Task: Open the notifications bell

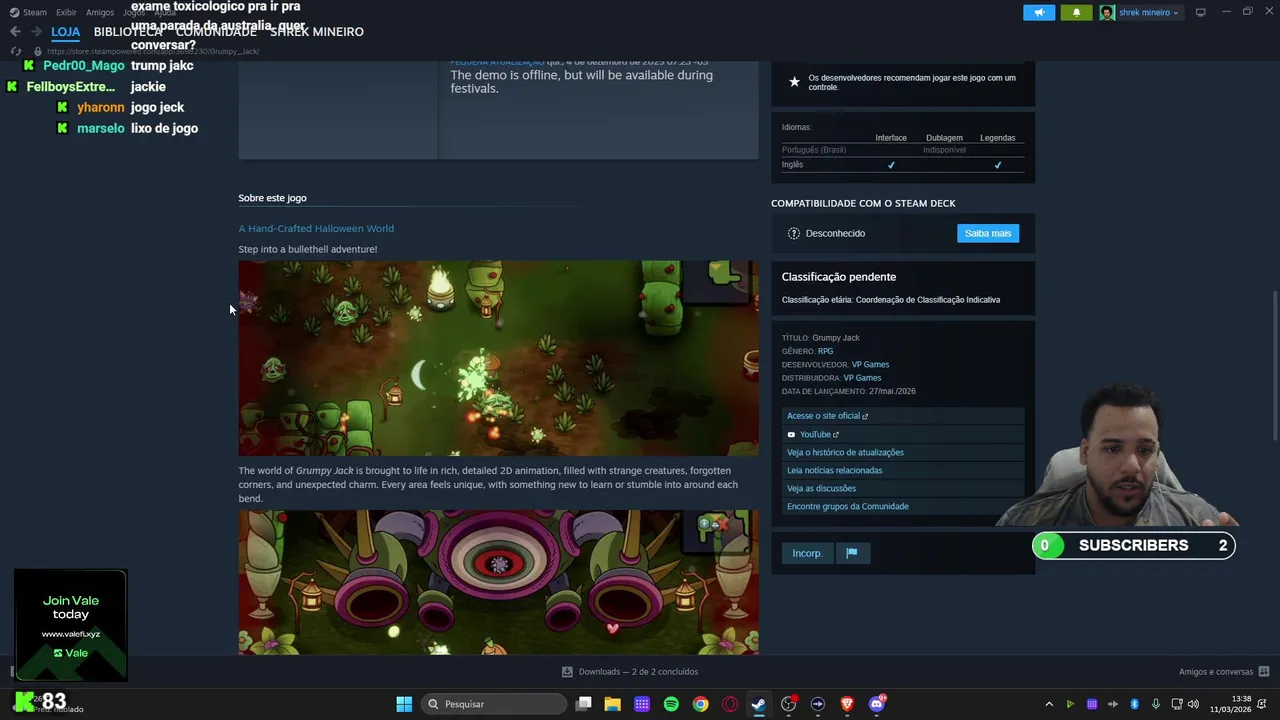Action: (1076, 12)
